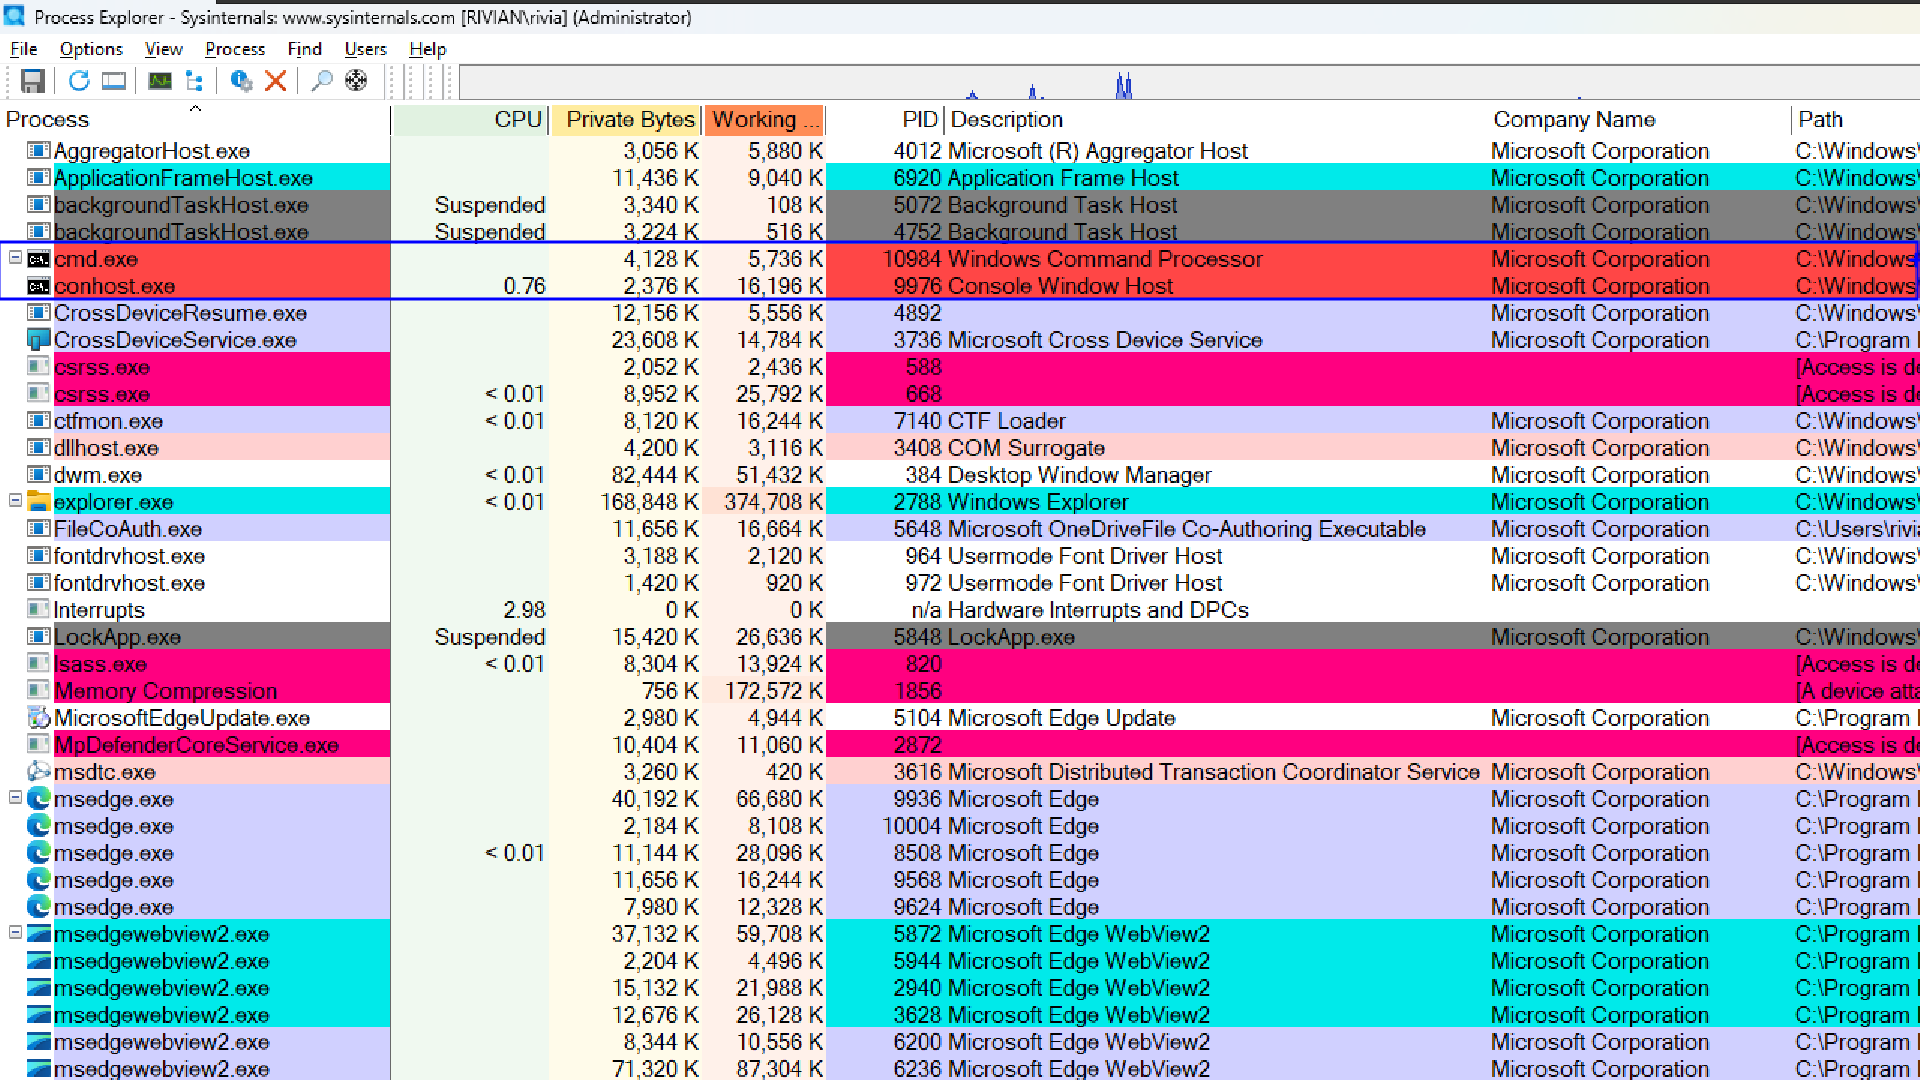Viewport: 1920px width, 1080px height.
Task: Open the process properties icon
Action: [240, 81]
